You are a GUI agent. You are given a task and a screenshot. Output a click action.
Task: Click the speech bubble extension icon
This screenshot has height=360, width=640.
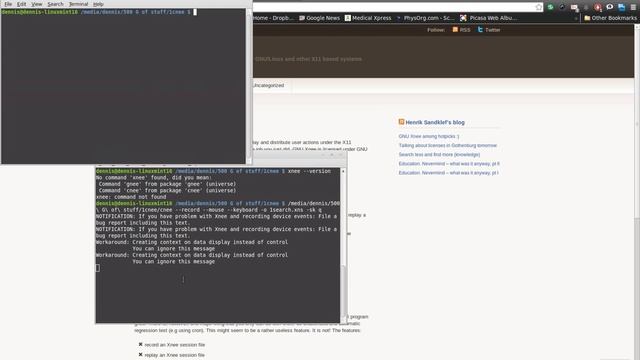610,7
